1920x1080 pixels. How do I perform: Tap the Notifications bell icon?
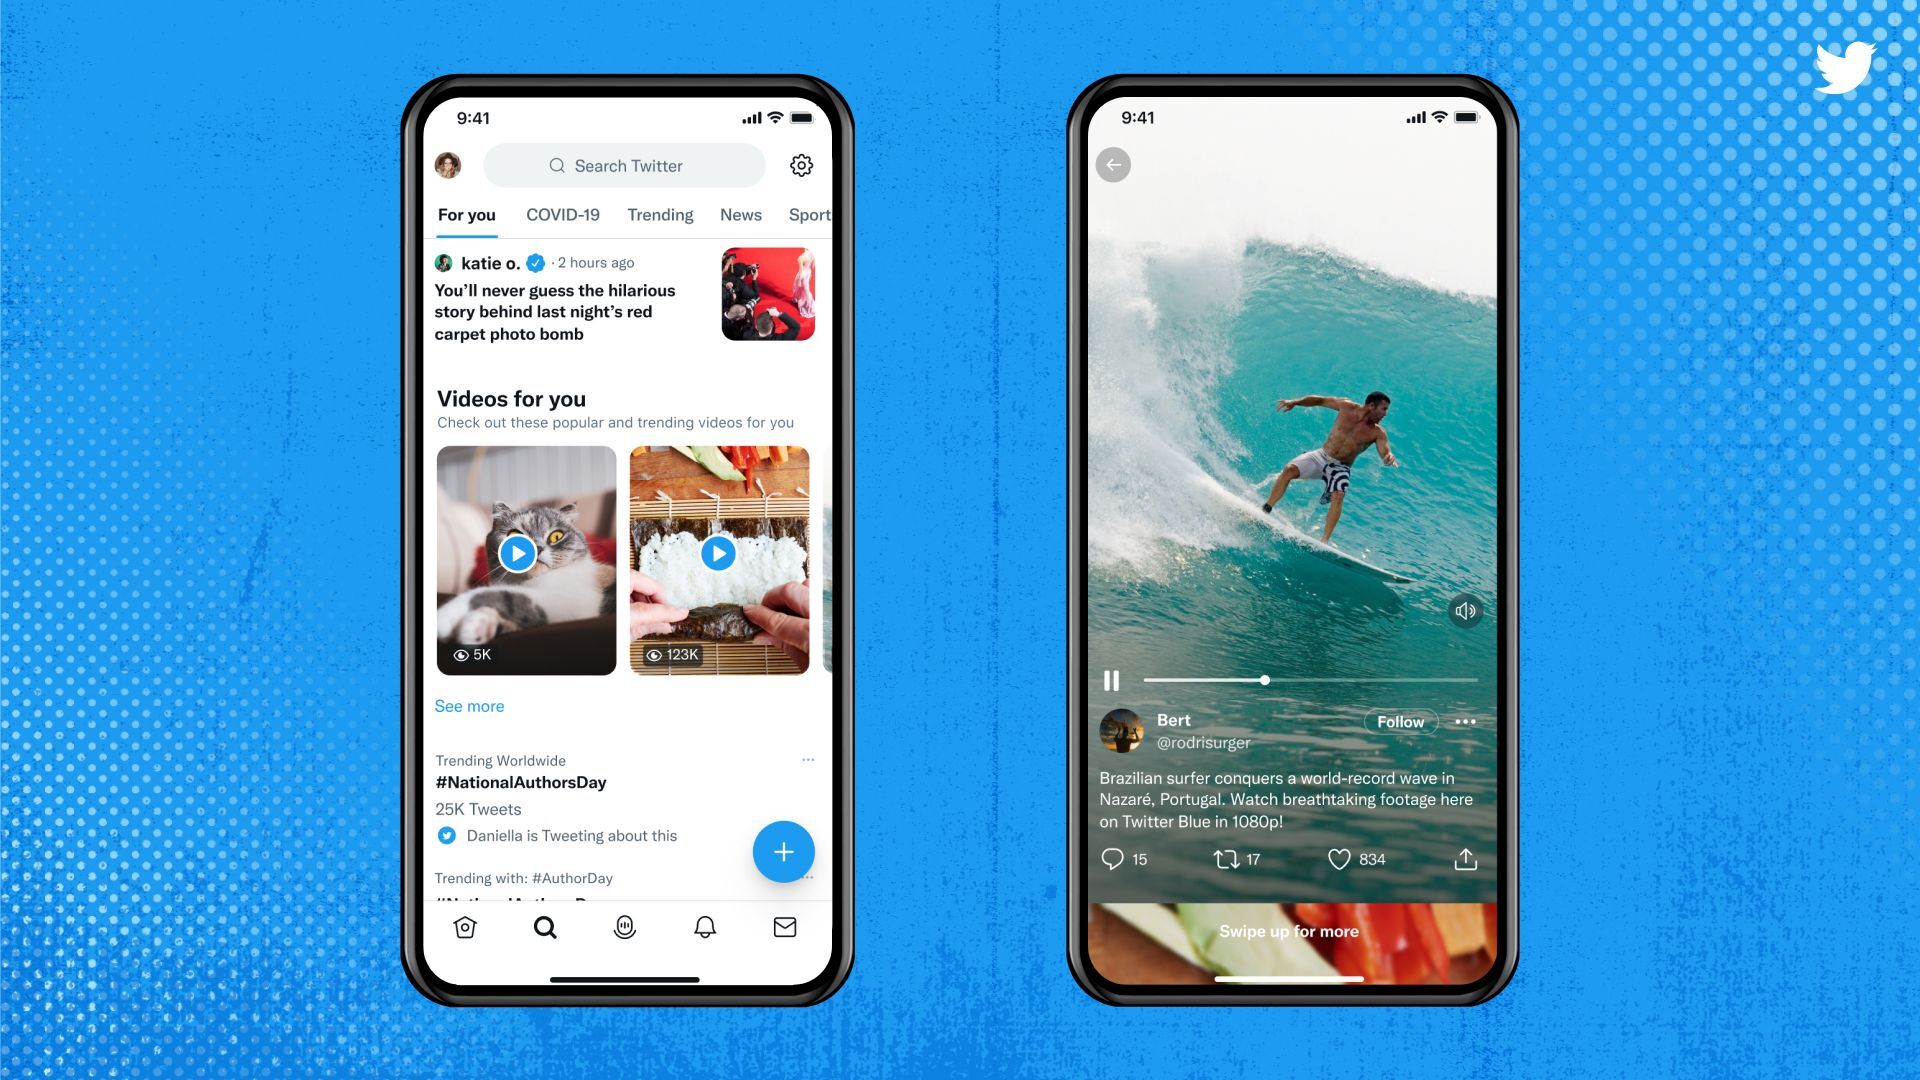(x=704, y=927)
